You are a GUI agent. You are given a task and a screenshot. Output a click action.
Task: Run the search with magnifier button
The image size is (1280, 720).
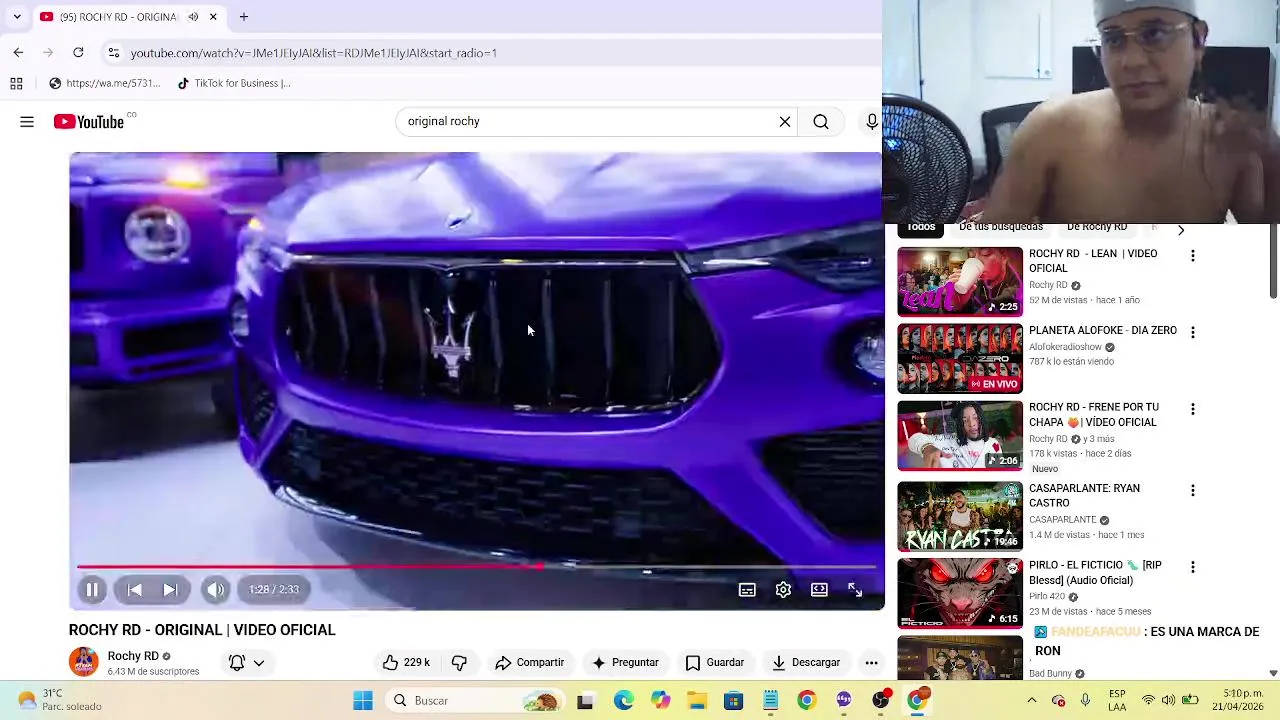(821, 122)
